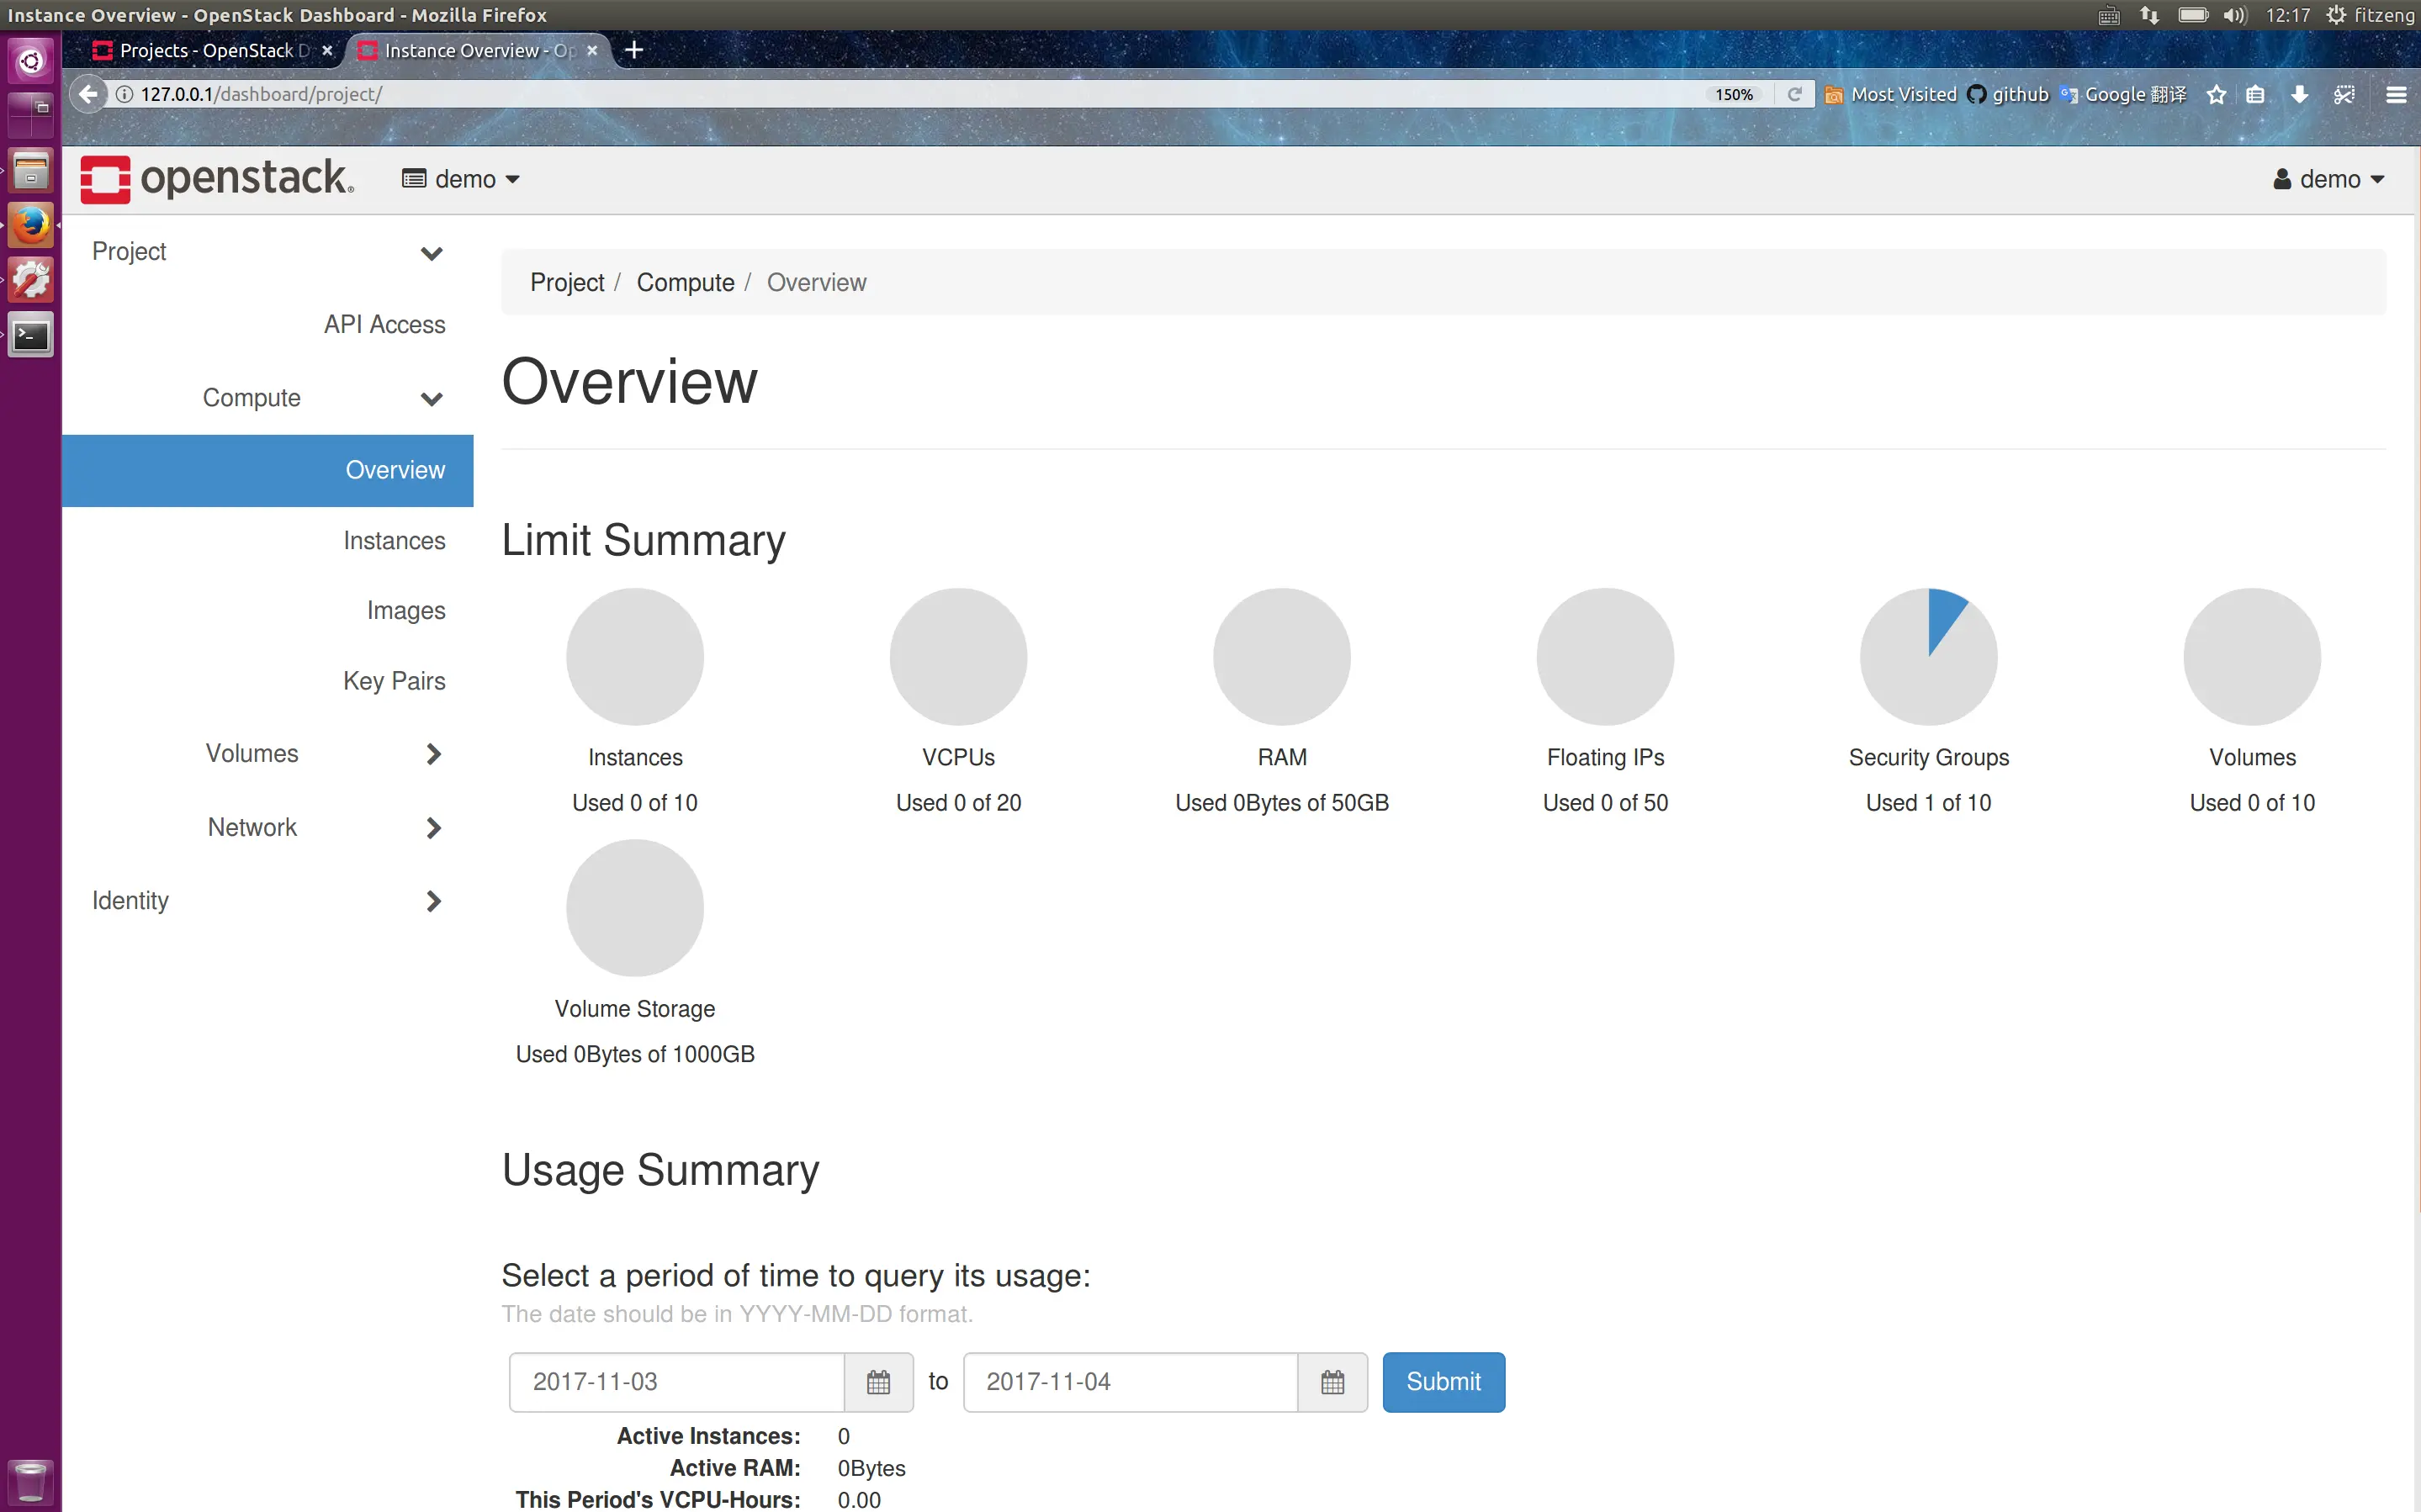This screenshot has width=2421, height=1512.
Task: Open Terminal from Ubuntu launcher
Action: pos(31,336)
